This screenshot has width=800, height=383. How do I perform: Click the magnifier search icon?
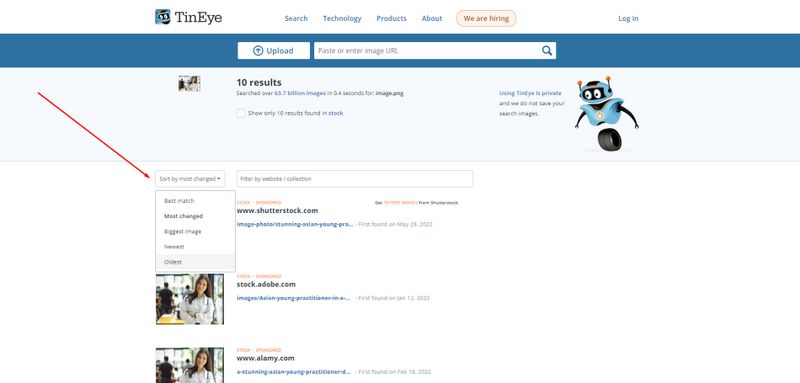tap(546, 50)
